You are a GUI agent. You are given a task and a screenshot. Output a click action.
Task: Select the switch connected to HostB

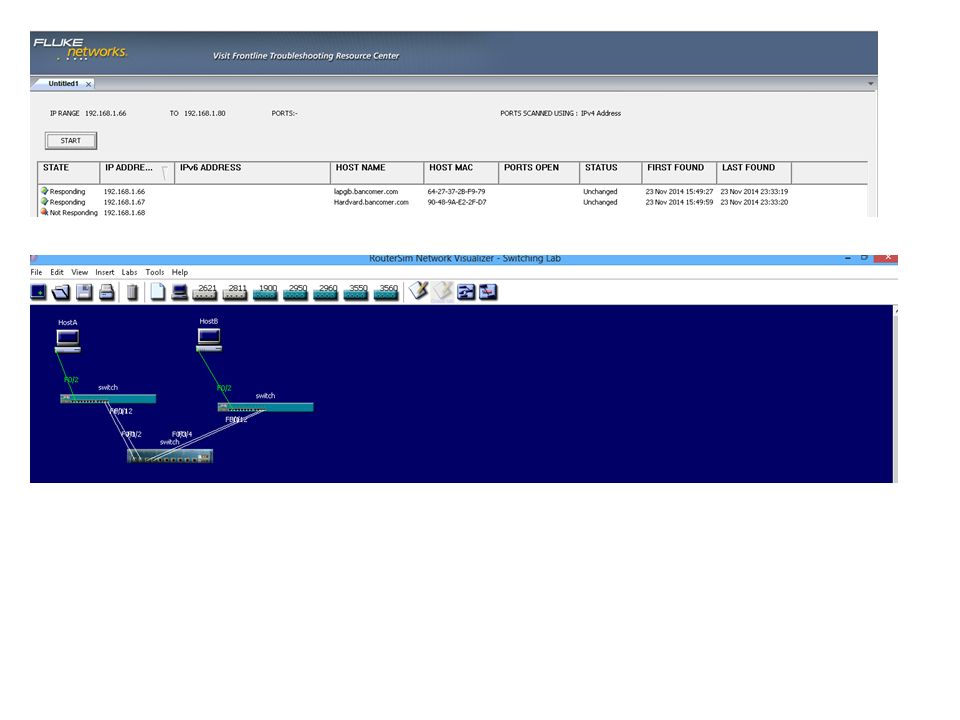coord(266,407)
